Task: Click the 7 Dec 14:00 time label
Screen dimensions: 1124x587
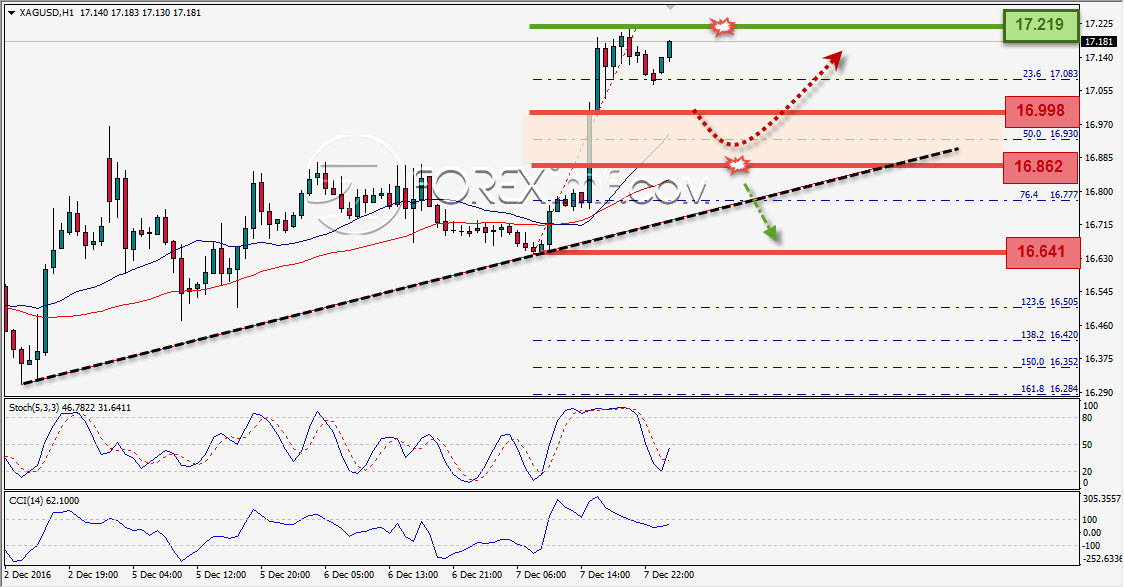Action: (x=605, y=575)
